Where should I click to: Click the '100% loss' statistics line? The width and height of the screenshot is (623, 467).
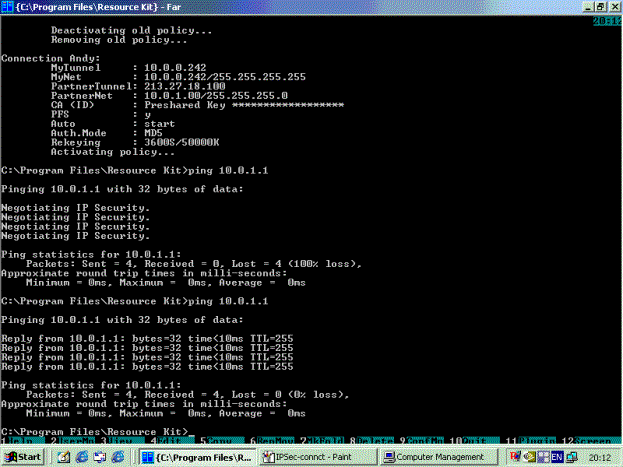point(194,264)
